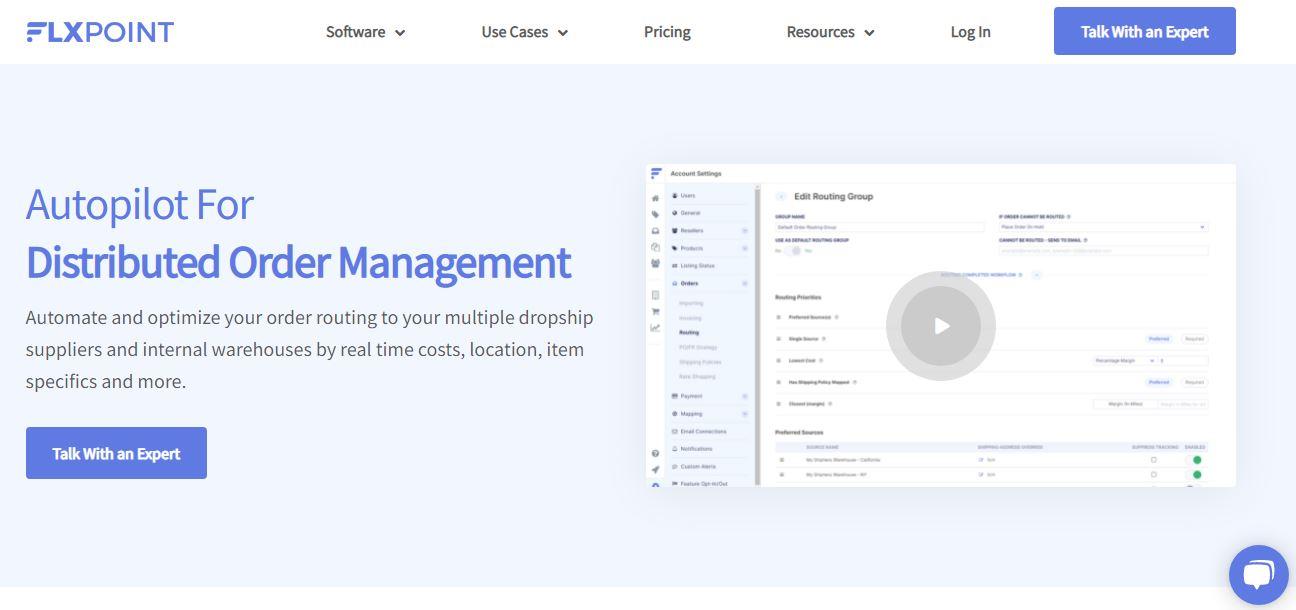This screenshot has width=1296, height=610.
Task: Open the live chat bubble widget
Action: point(1258,574)
